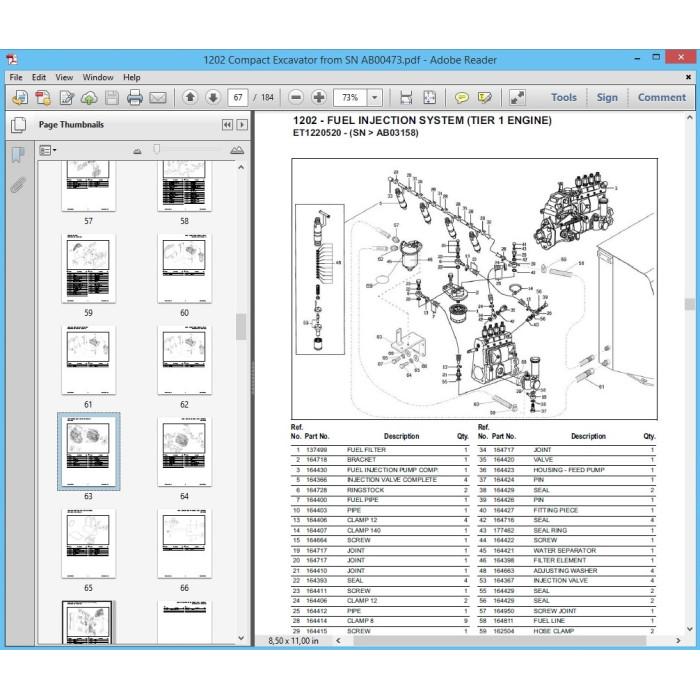Select the highlight text tool icon

pos(484,97)
